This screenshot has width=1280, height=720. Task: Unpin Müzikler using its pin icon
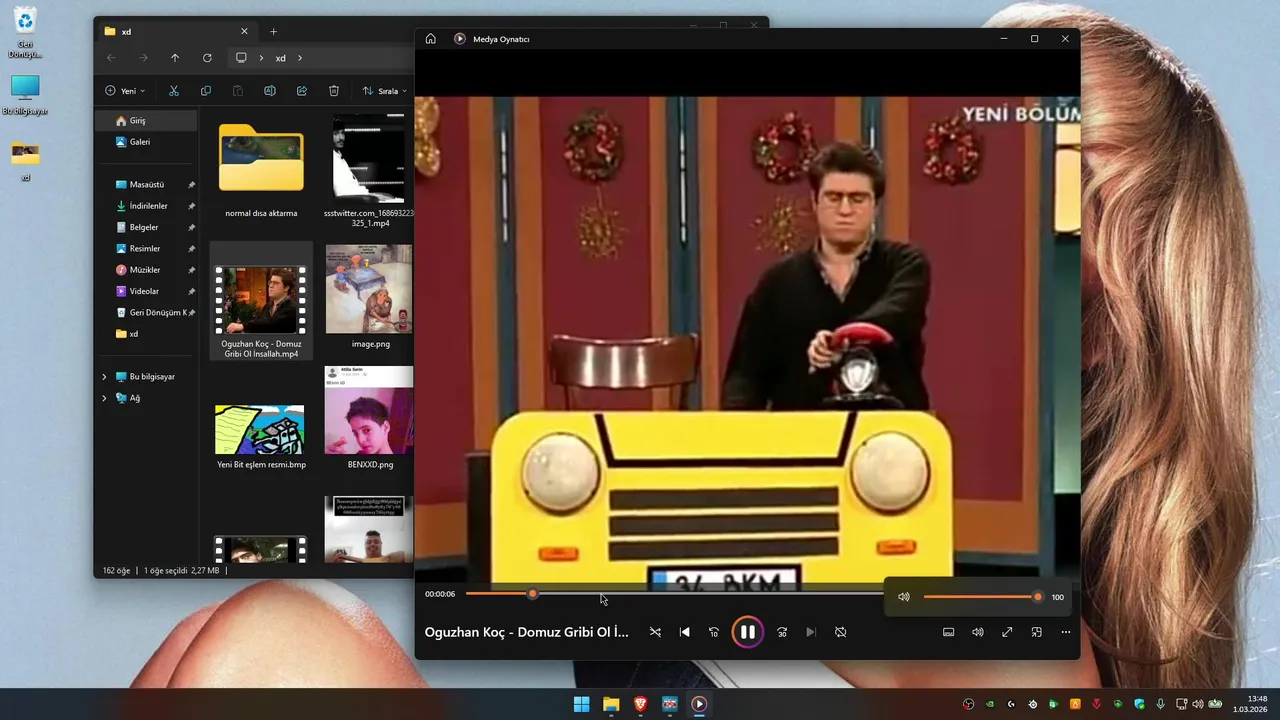191,270
